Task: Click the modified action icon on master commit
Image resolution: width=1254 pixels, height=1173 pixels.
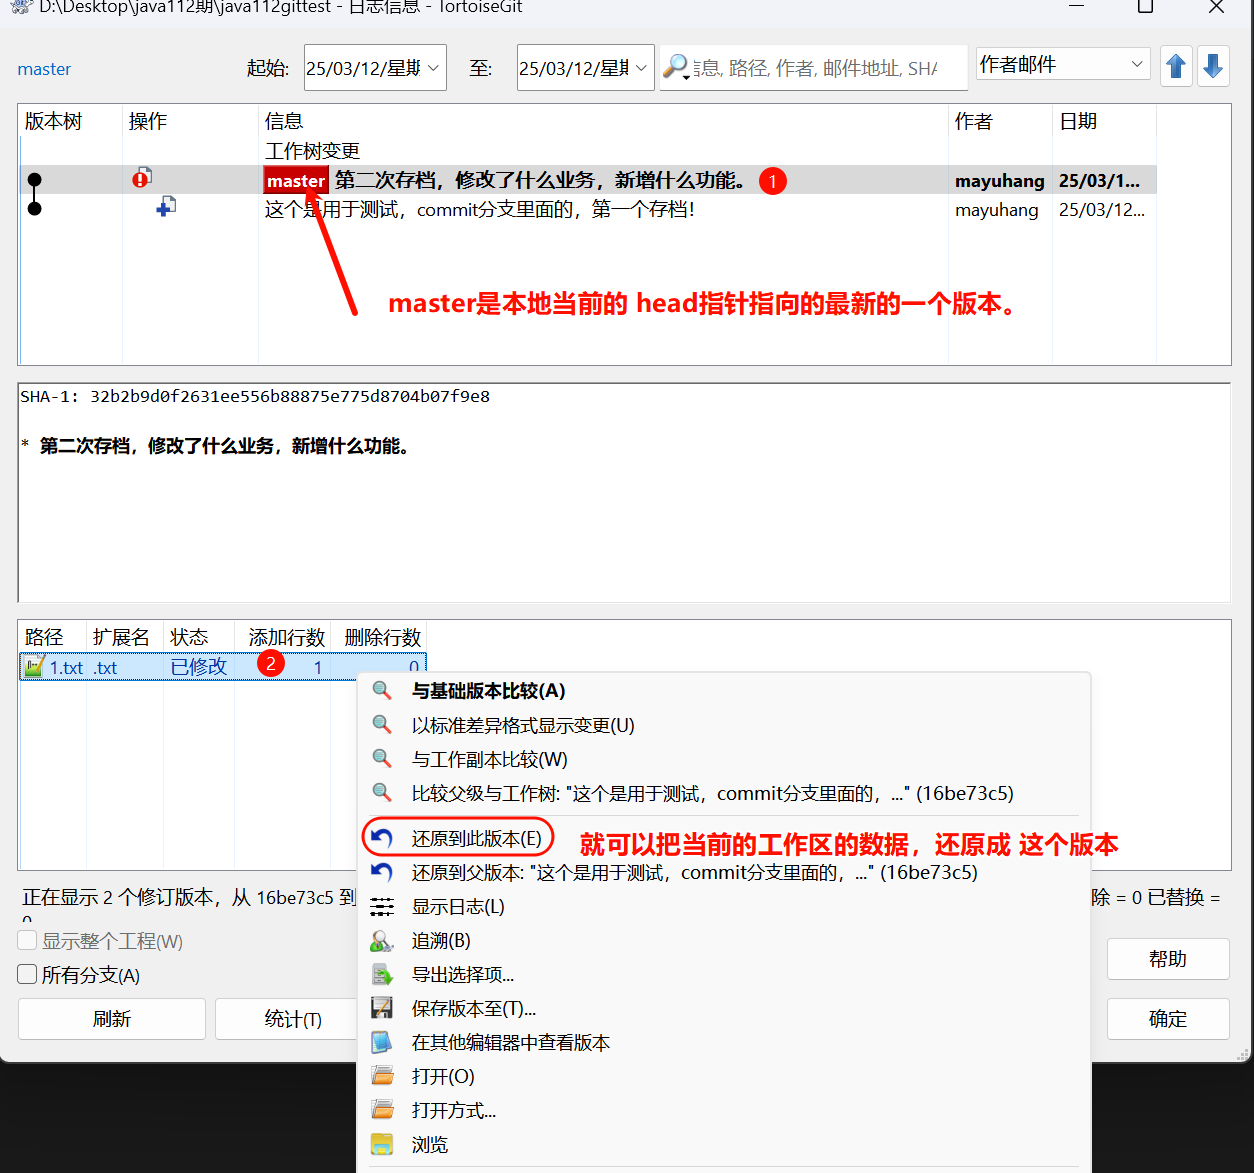Action: click(142, 179)
